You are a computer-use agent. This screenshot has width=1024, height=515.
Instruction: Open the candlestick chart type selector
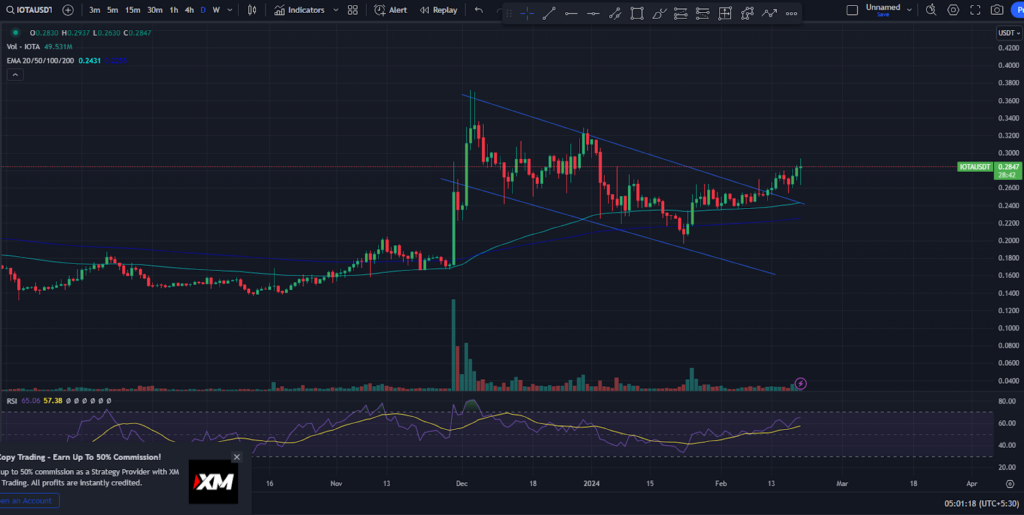[252, 10]
